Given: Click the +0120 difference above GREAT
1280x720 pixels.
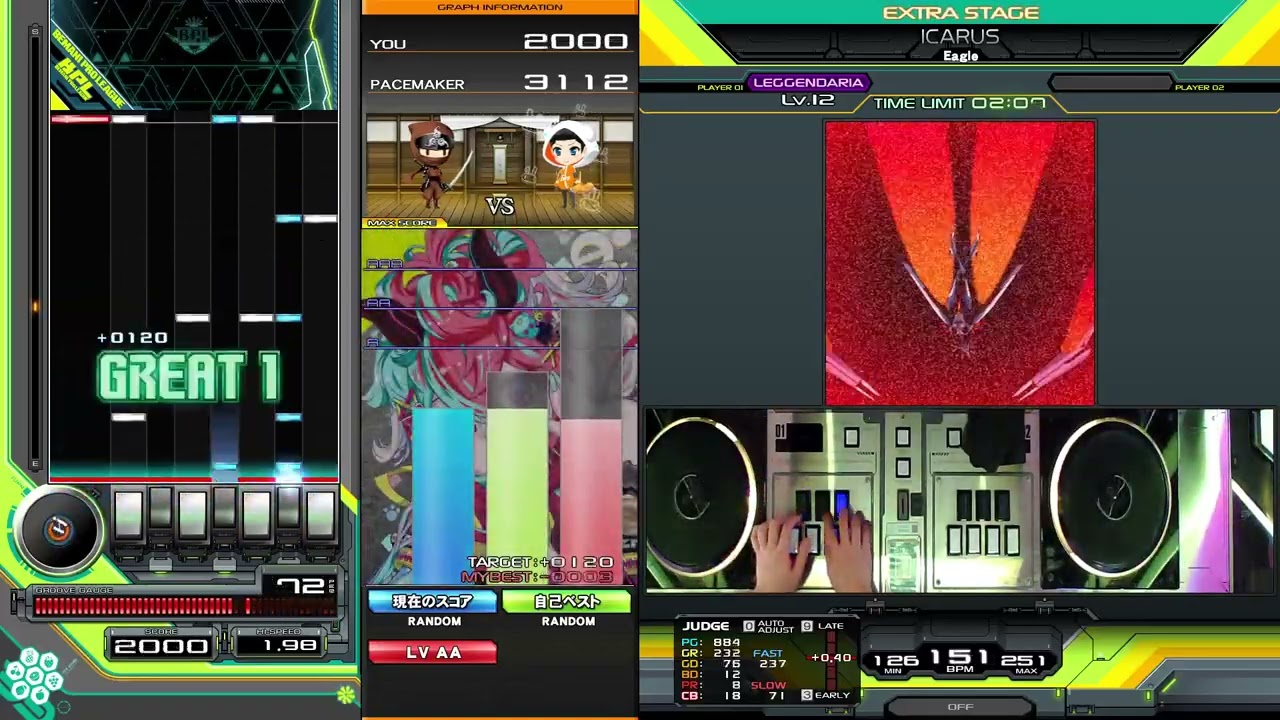Looking at the screenshot, I should 132,338.
